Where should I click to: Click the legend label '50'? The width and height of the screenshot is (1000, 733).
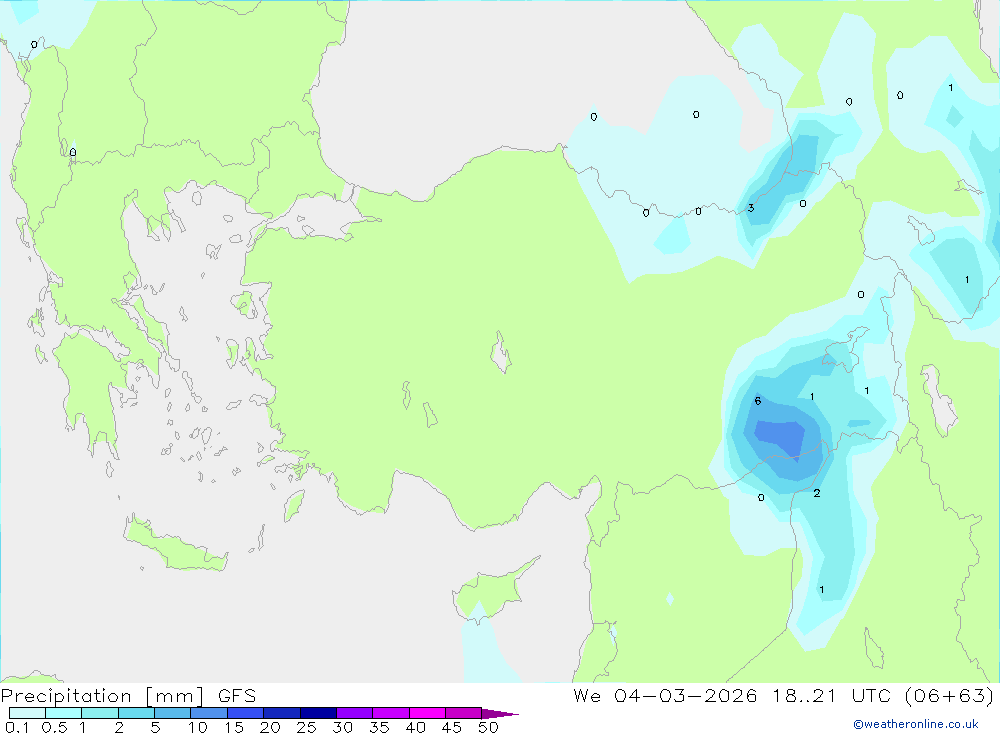488,727
